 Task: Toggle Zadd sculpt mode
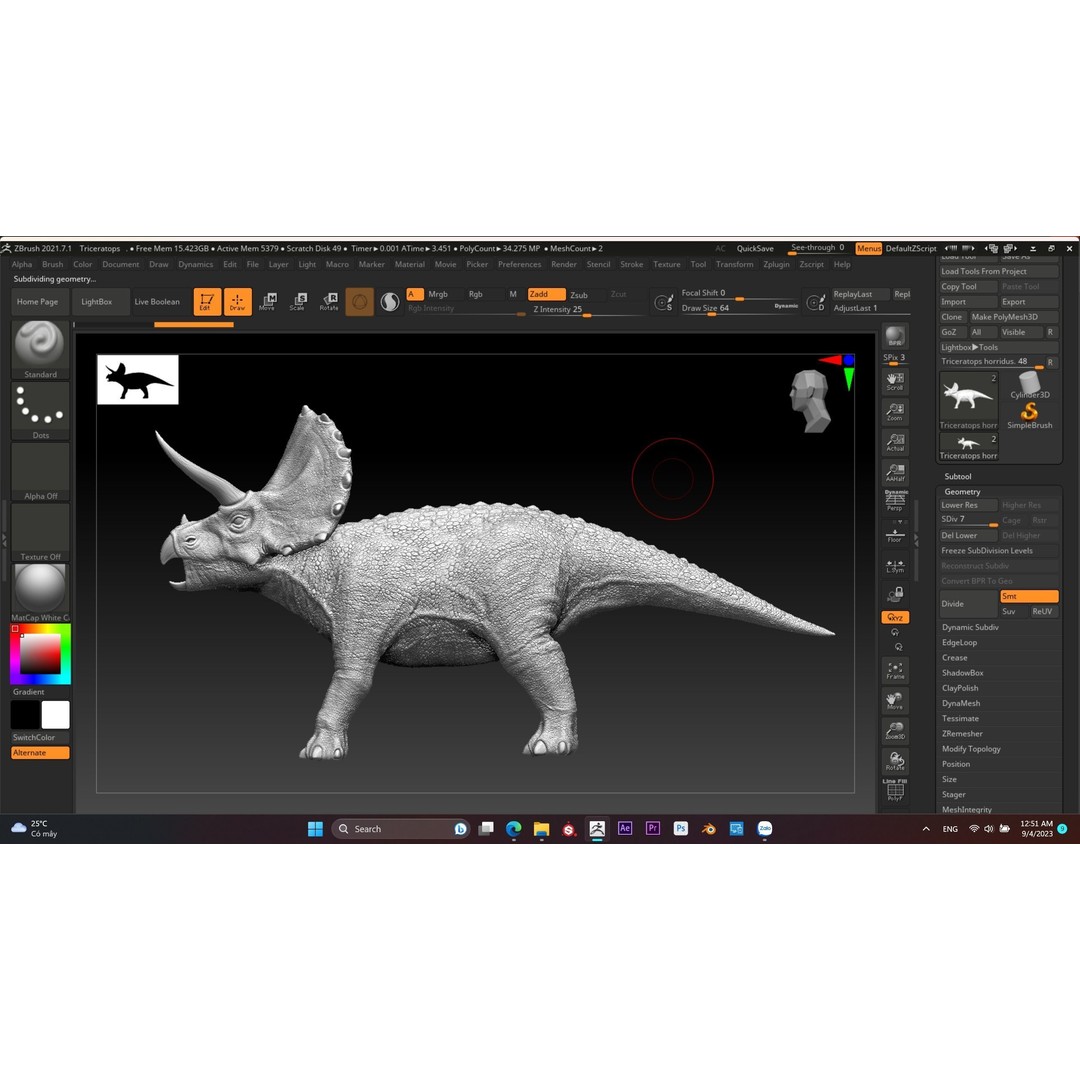(546, 294)
